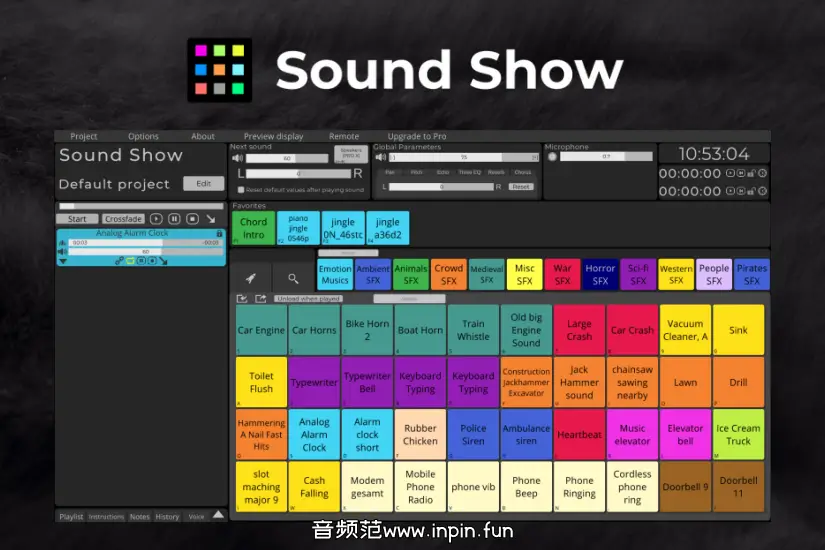Click the lock icon of the first timer
This screenshot has height=550, width=825.
[751, 173]
